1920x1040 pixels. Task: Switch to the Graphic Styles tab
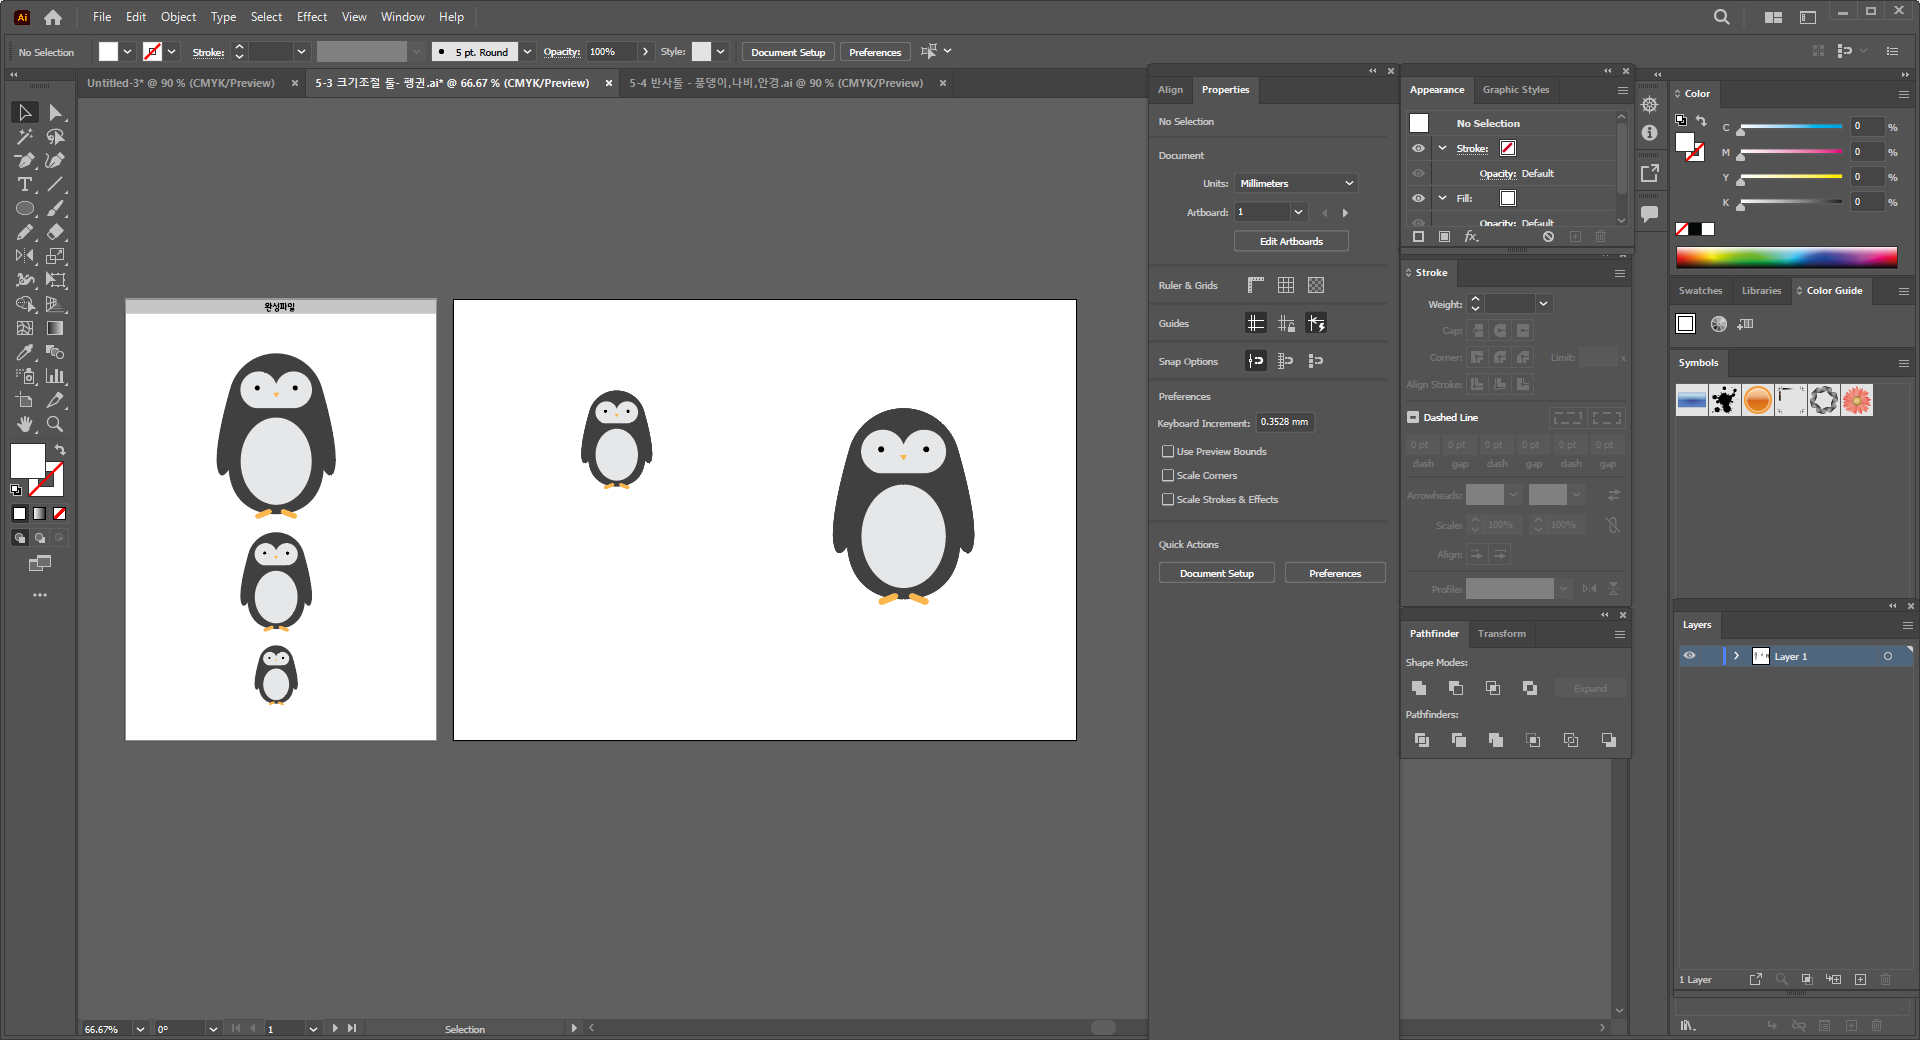coord(1515,90)
